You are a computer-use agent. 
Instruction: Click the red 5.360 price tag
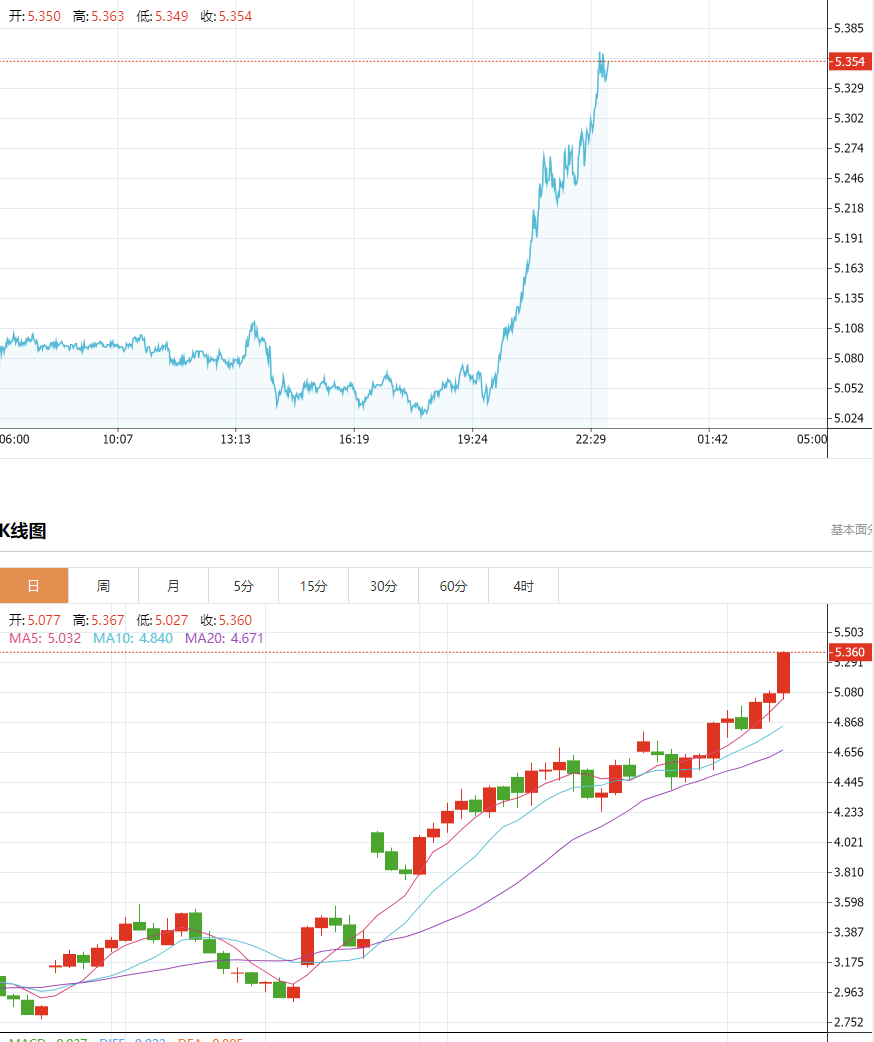(849, 652)
